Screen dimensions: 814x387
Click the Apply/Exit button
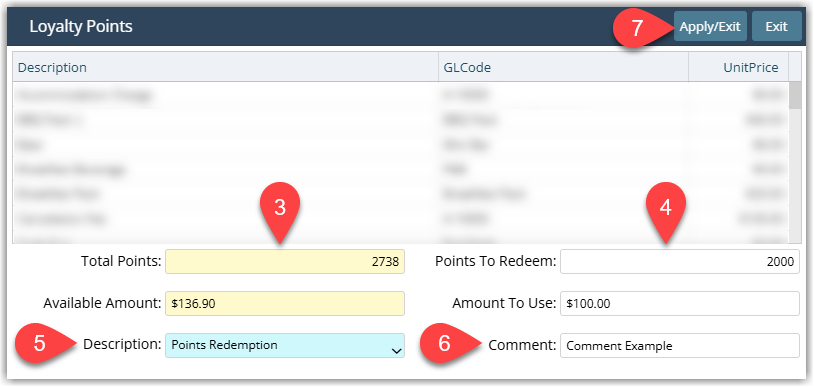pyautogui.click(x=710, y=26)
